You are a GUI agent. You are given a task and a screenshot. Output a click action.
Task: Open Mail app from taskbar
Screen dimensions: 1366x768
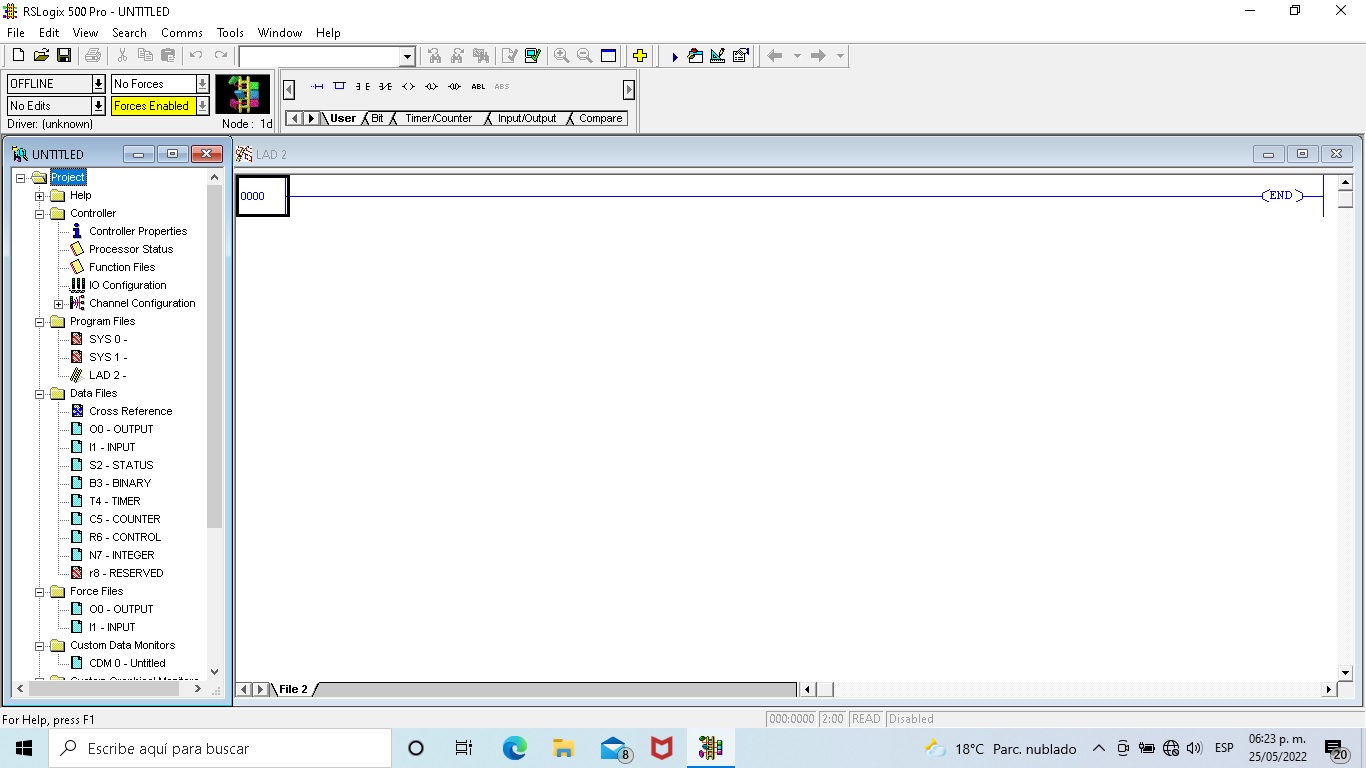point(614,748)
